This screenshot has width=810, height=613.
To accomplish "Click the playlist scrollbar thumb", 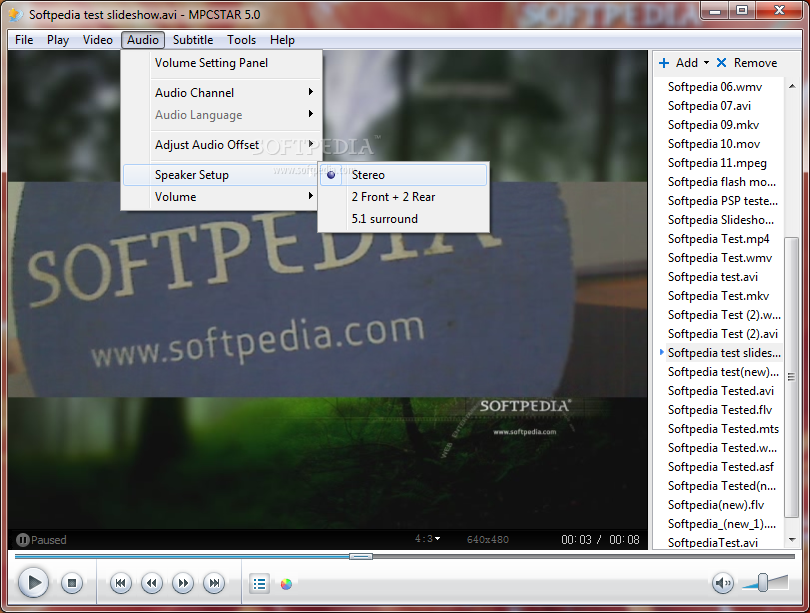I will [x=791, y=378].
